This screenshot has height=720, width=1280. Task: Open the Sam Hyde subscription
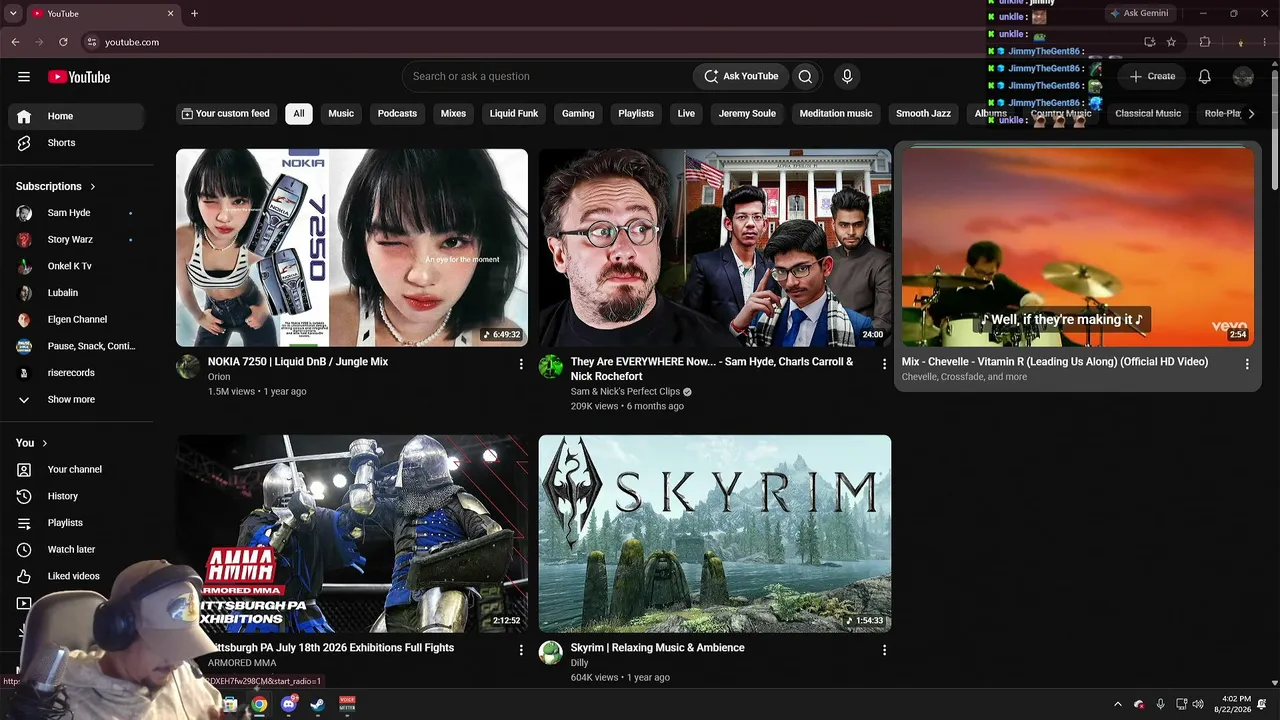[76, 213]
